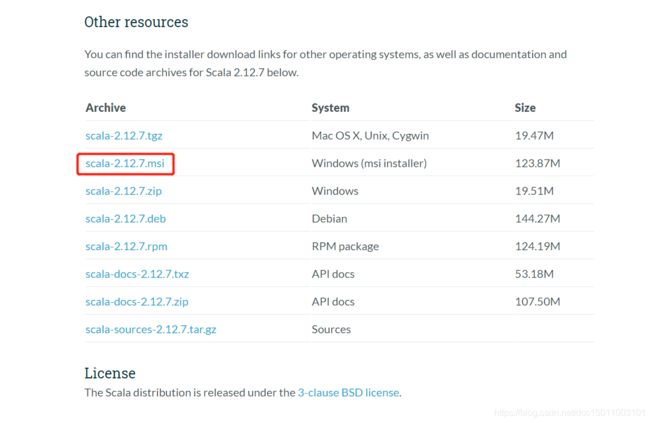Open the scala-docs-2.12.7.txz link
Screen dimensions: 650x423
tap(137, 274)
